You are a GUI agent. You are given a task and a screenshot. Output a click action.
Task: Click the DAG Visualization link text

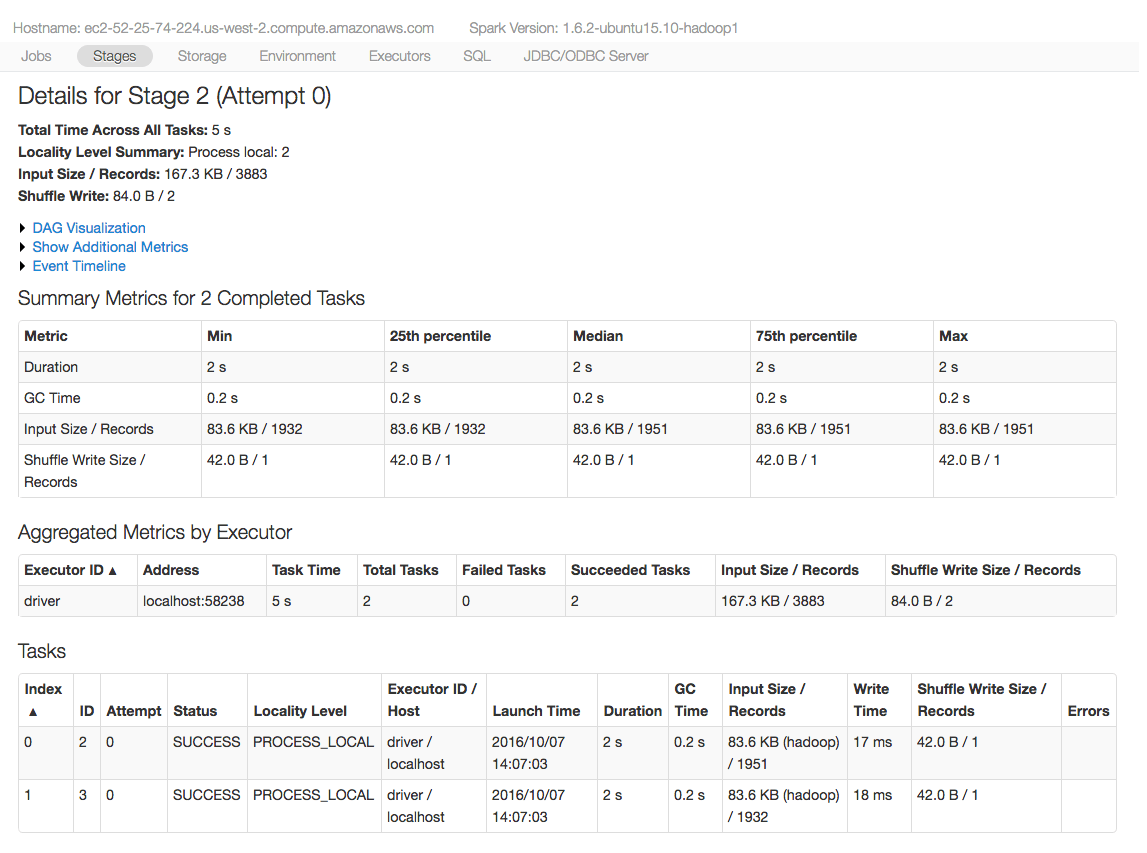click(89, 228)
